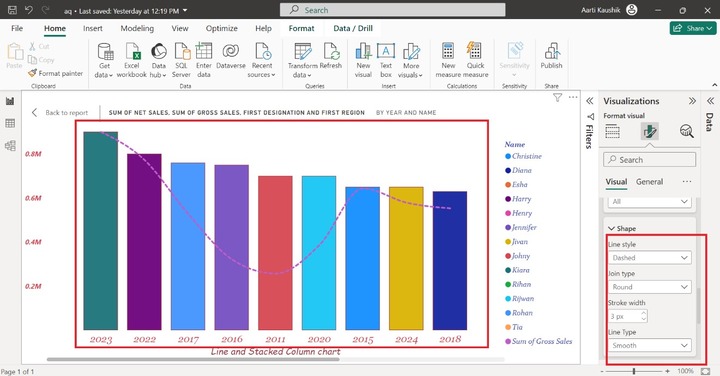Switch to the Modeling tab

[137, 28]
